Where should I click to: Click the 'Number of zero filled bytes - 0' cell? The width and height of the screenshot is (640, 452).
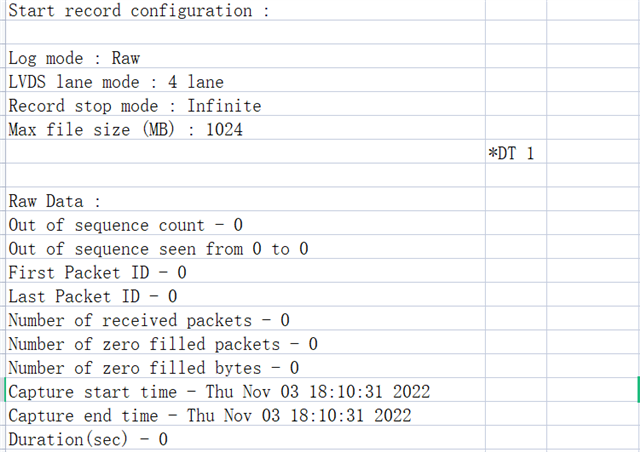click(x=153, y=368)
